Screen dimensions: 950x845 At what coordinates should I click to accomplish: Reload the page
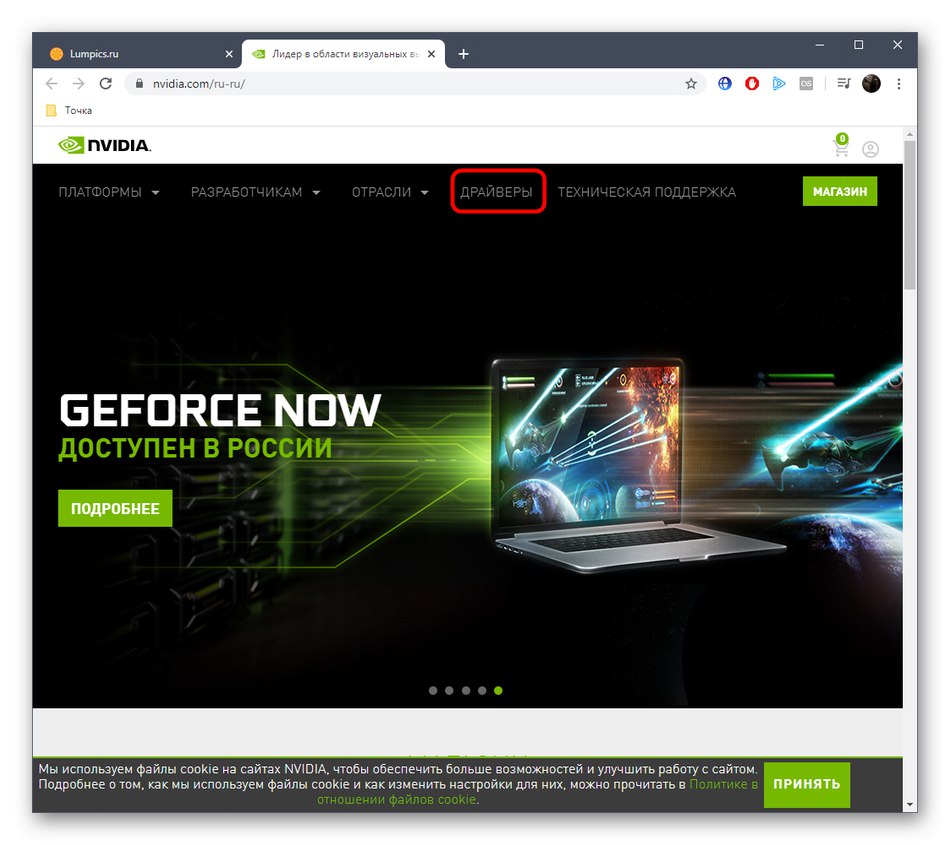click(105, 84)
